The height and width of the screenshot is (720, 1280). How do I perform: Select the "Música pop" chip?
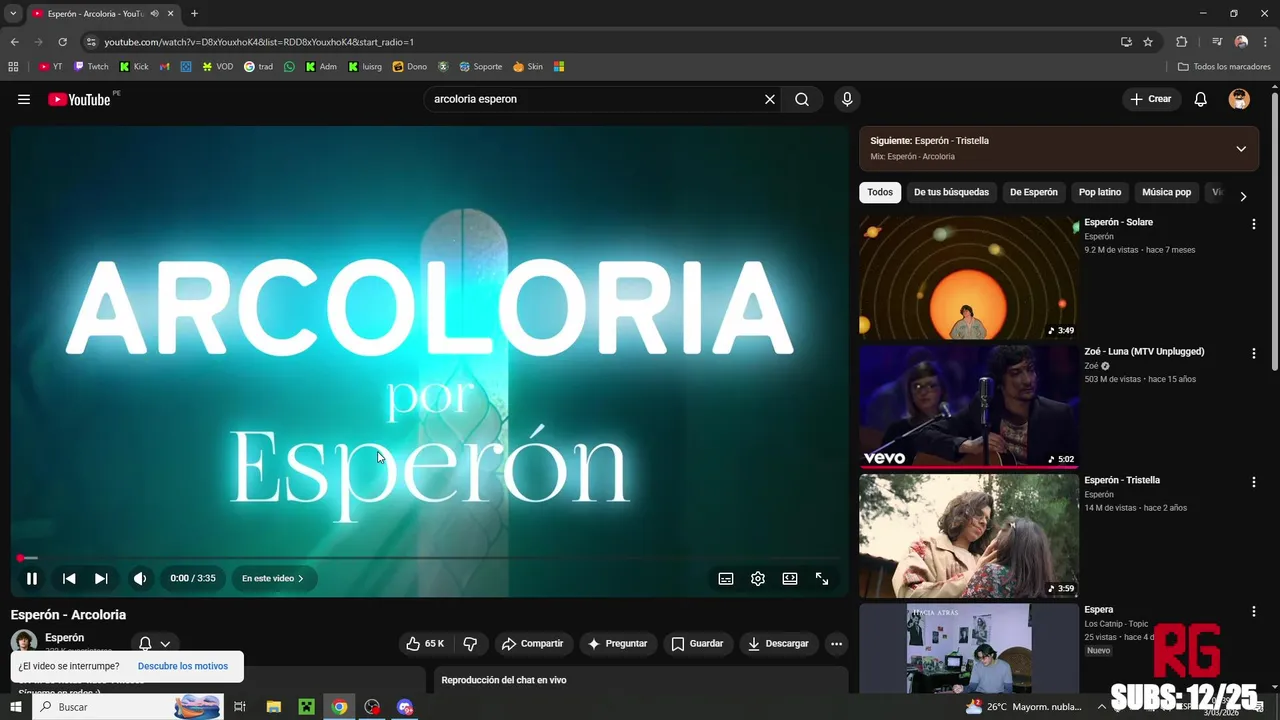tap(1167, 192)
